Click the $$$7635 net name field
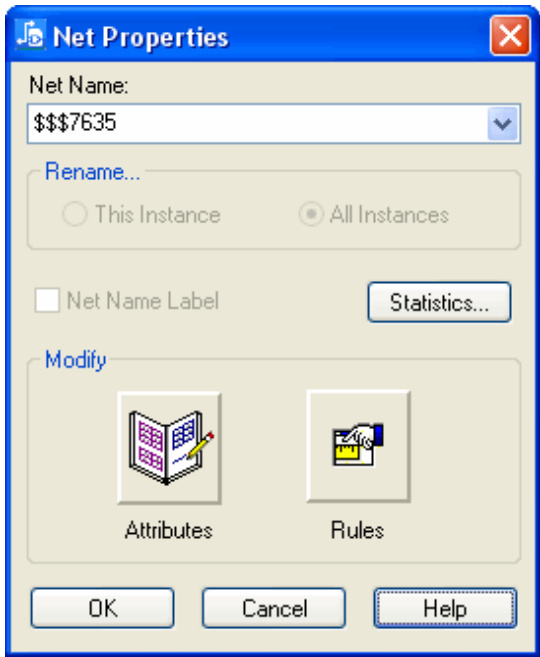 coord(257,124)
